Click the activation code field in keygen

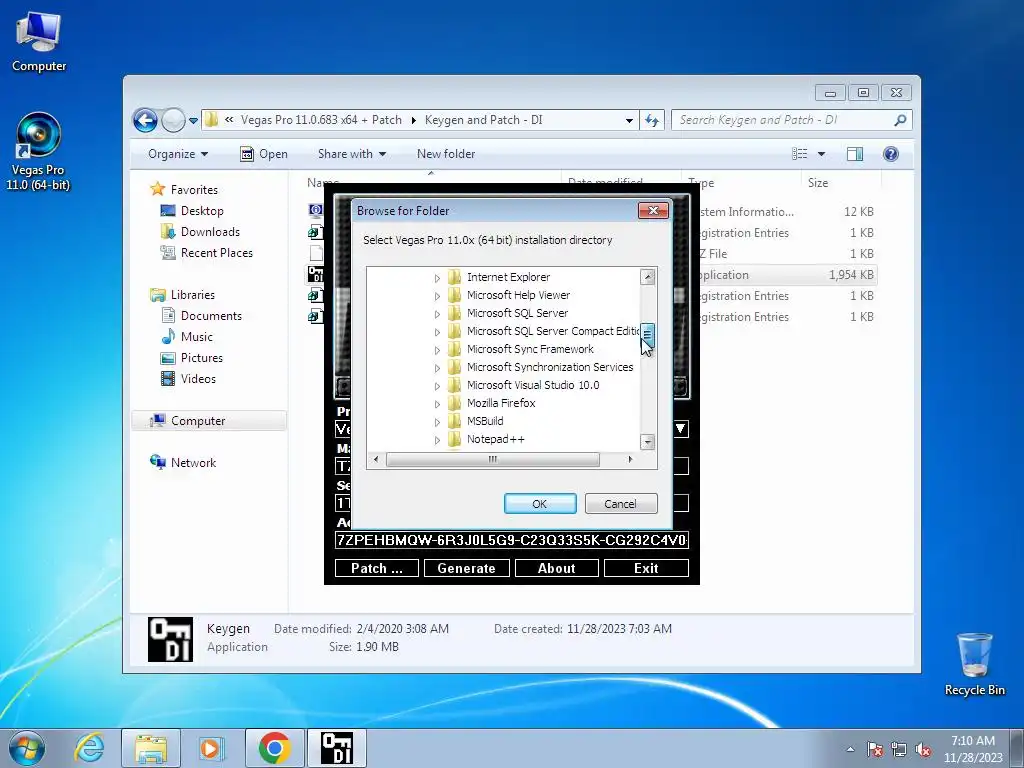[x=511, y=540]
